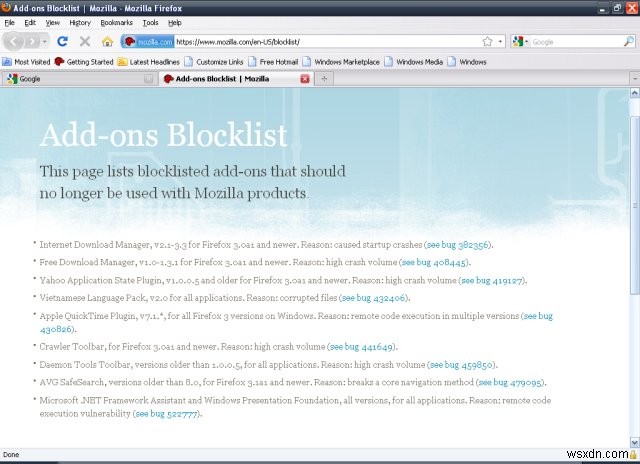The height and width of the screenshot is (464, 640).
Task: Open link see bug 419127
Action: point(492,280)
